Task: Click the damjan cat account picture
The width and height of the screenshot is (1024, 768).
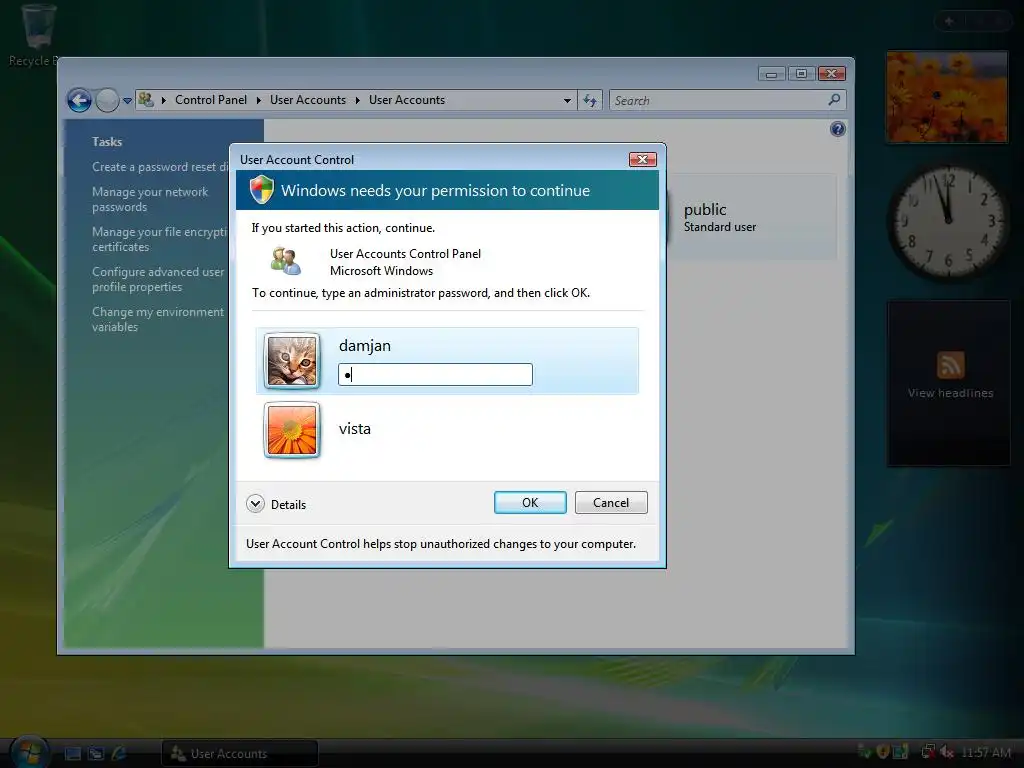Action: click(292, 360)
